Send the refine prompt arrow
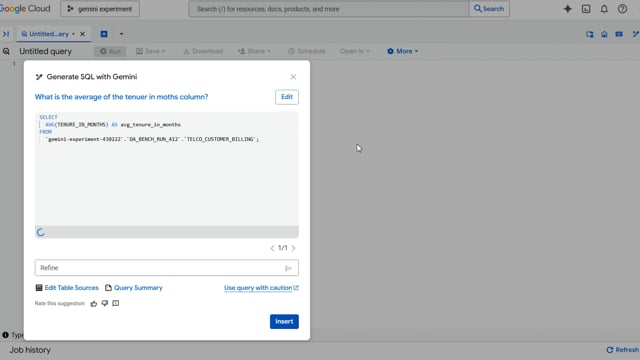 click(x=288, y=268)
